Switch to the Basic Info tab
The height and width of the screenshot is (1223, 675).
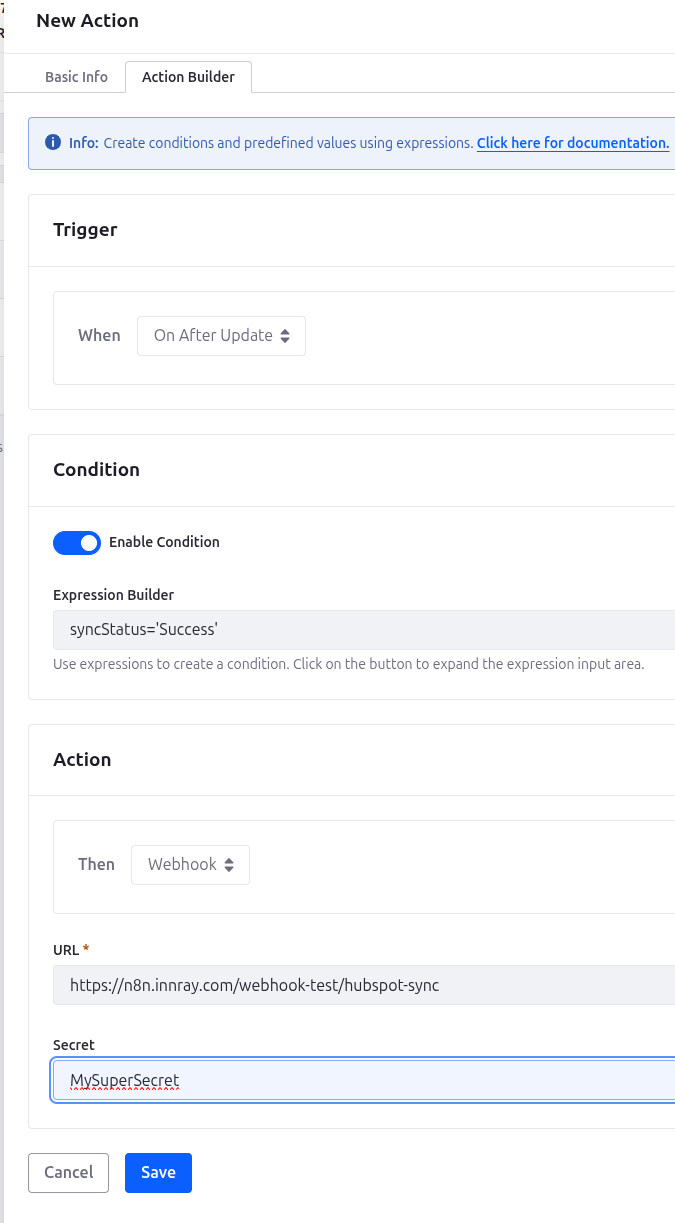click(76, 77)
